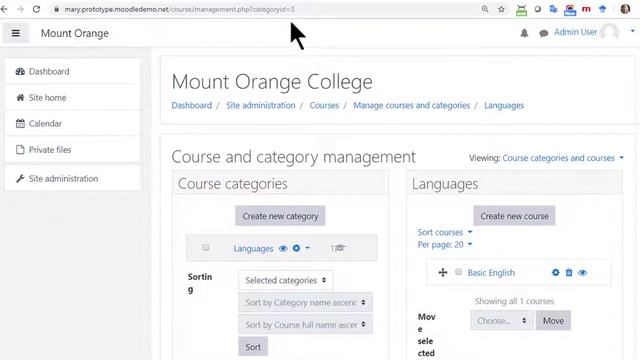
Task: Click the Create new course button
Action: click(514, 216)
